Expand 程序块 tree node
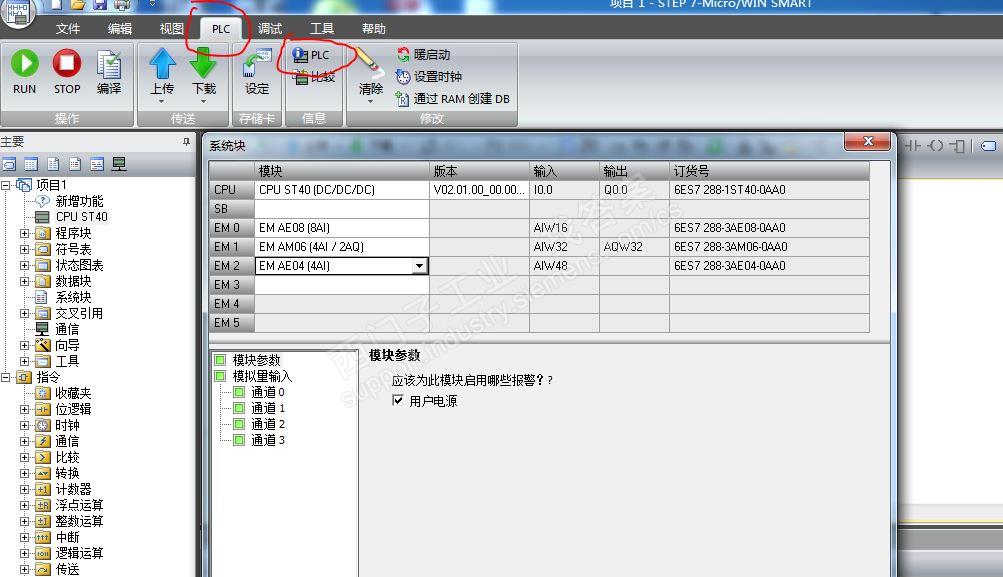Viewport: 1003px width, 577px height. (24, 233)
